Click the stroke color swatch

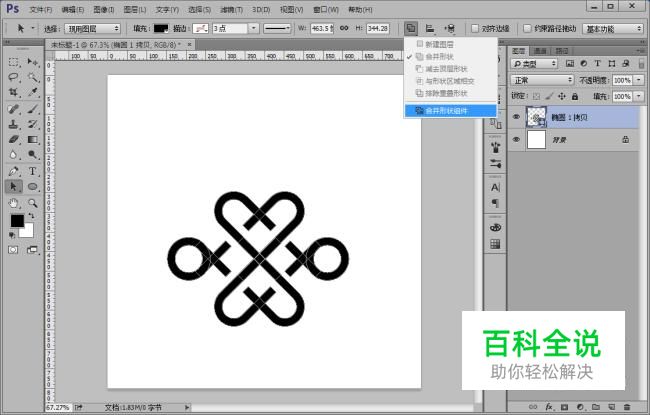pos(201,29)
